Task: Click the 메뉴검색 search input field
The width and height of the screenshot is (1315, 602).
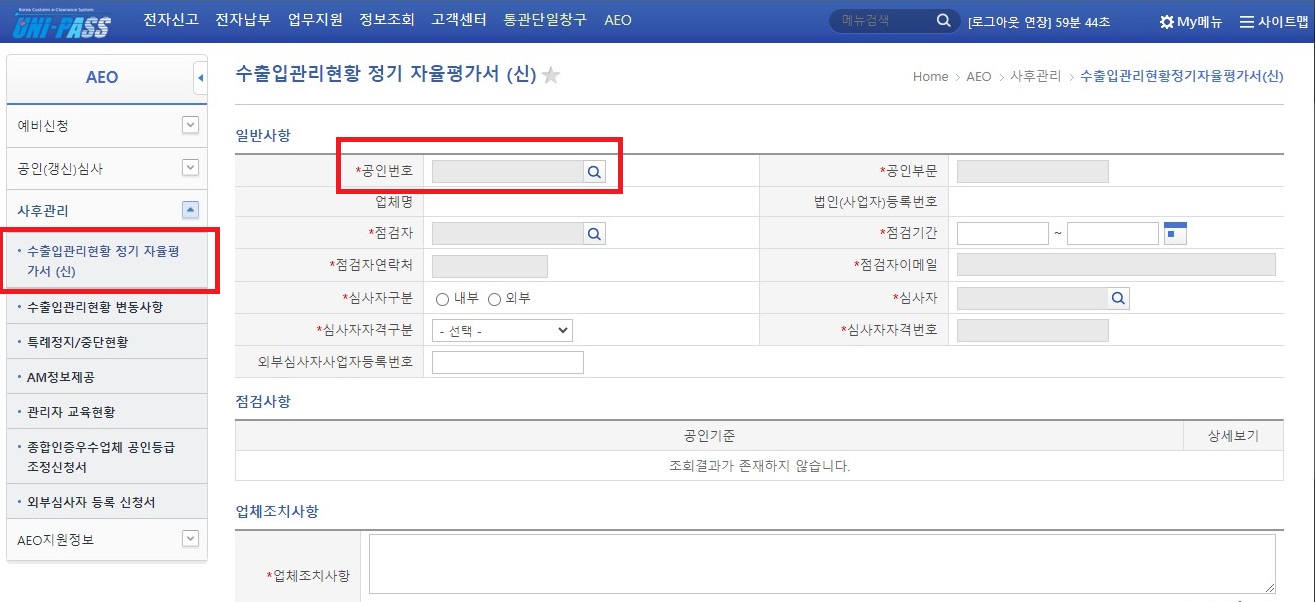Action: (883, 20)
